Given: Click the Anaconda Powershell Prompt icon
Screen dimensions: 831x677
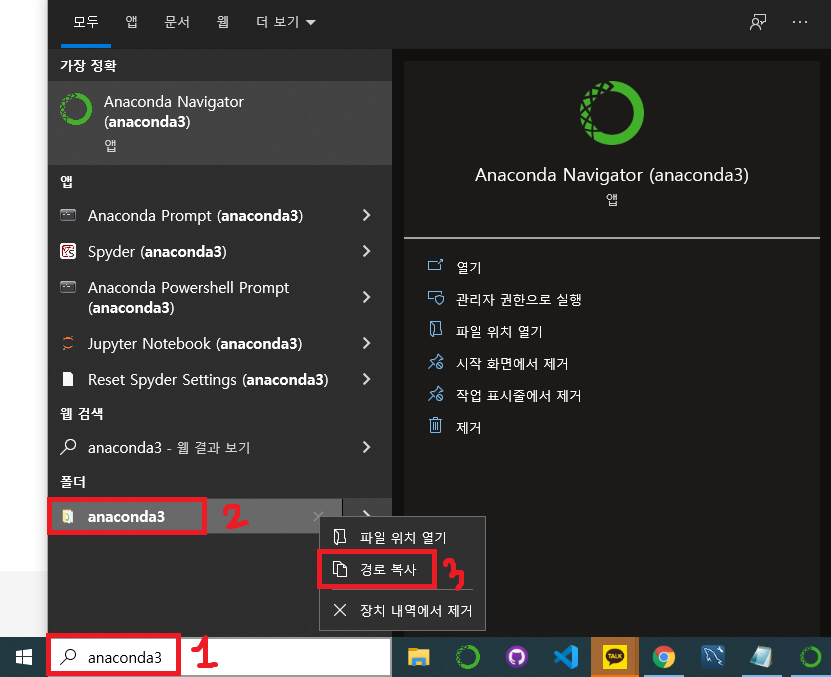Looking at the screenshot, I should point(68,287).
